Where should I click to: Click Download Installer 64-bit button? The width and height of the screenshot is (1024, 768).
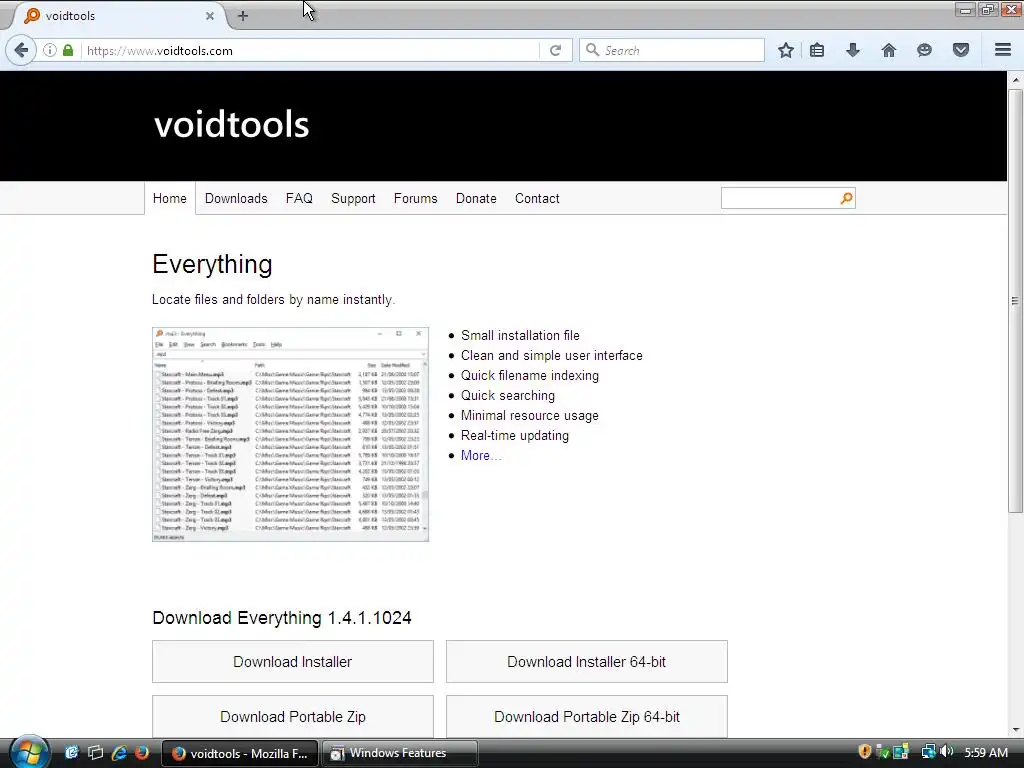[x=586, y=662]
